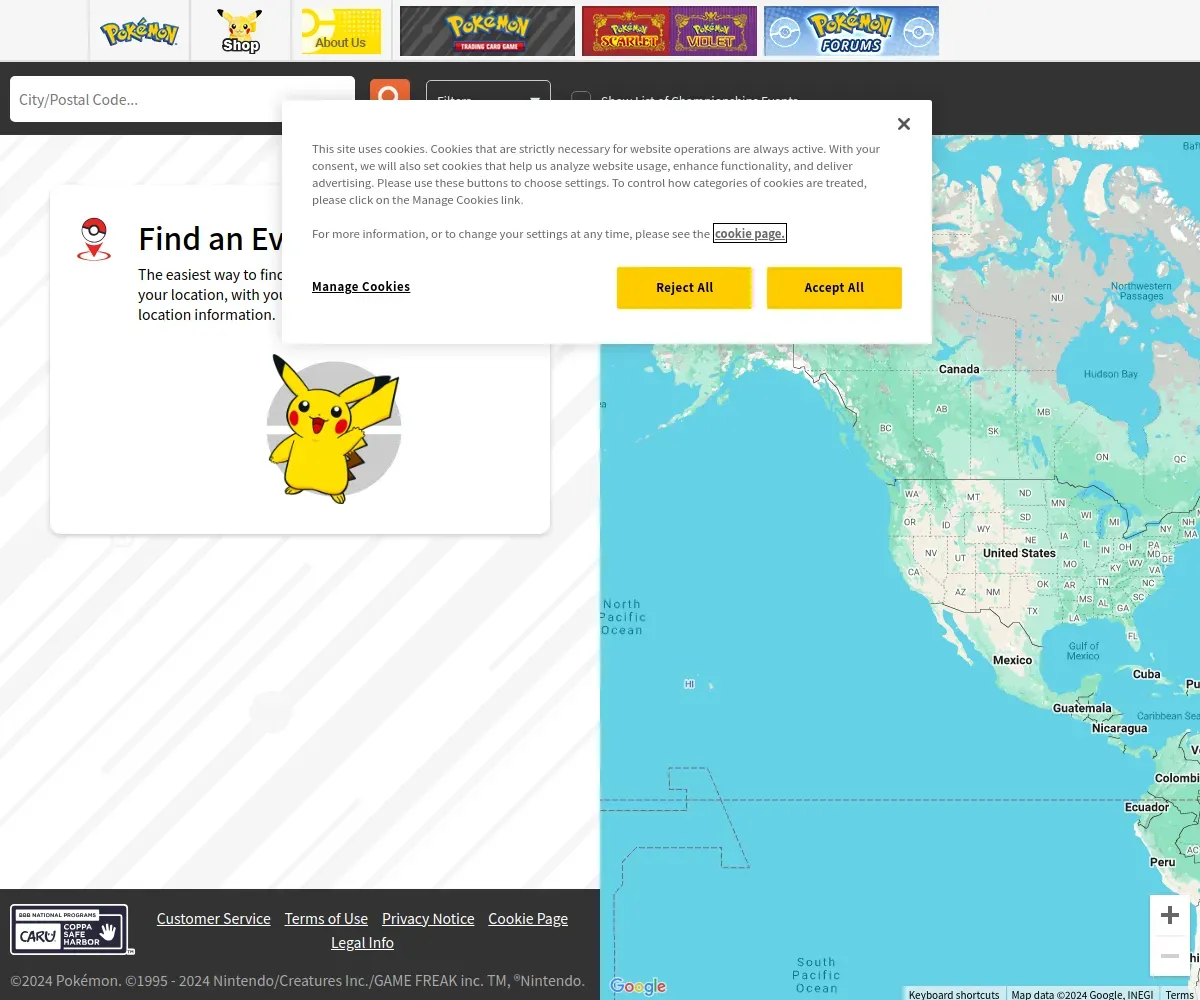Screen dimensions: 1200x1000
Task: Open Manage Cookies settings
Action: 361,287
